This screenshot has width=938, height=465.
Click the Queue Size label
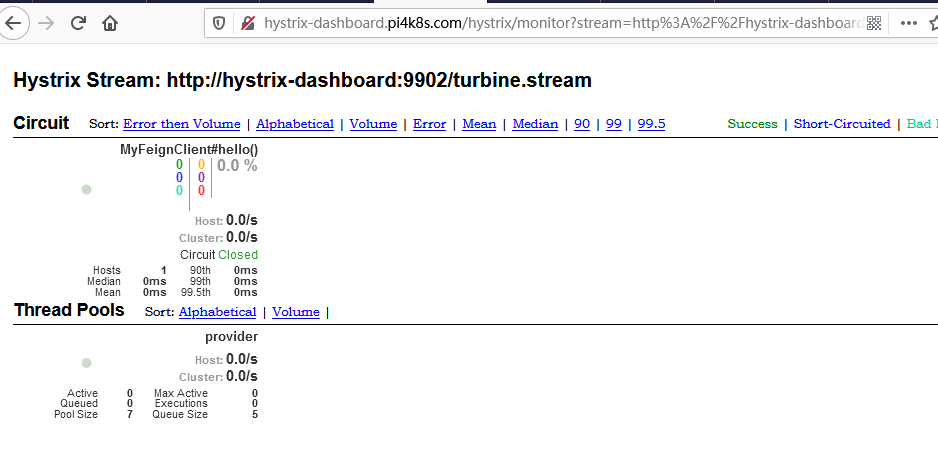click(x=180, y=414)
